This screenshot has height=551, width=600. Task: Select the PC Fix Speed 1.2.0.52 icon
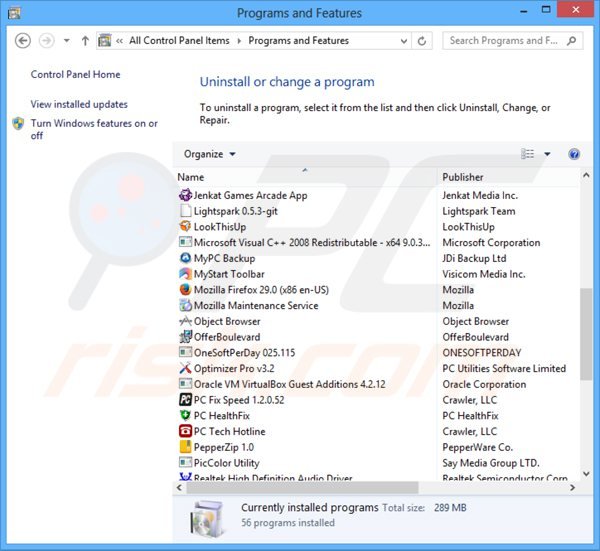(x=185, y=399)
